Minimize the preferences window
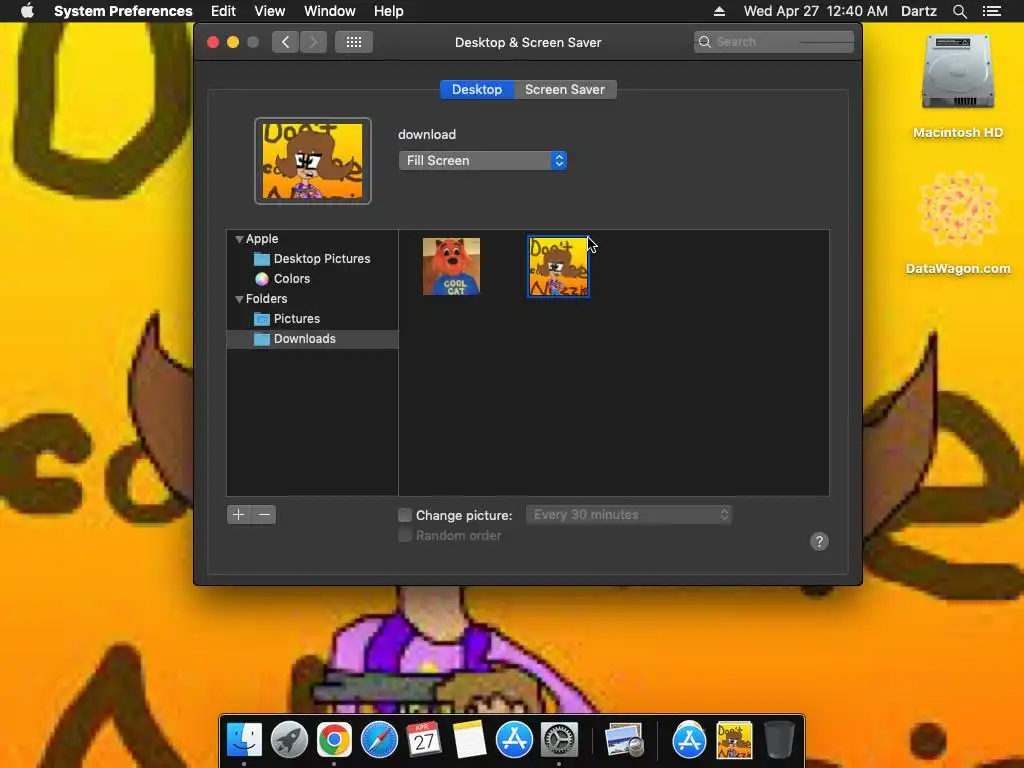This screenshot has width=1024, height=768. [233, 42]
